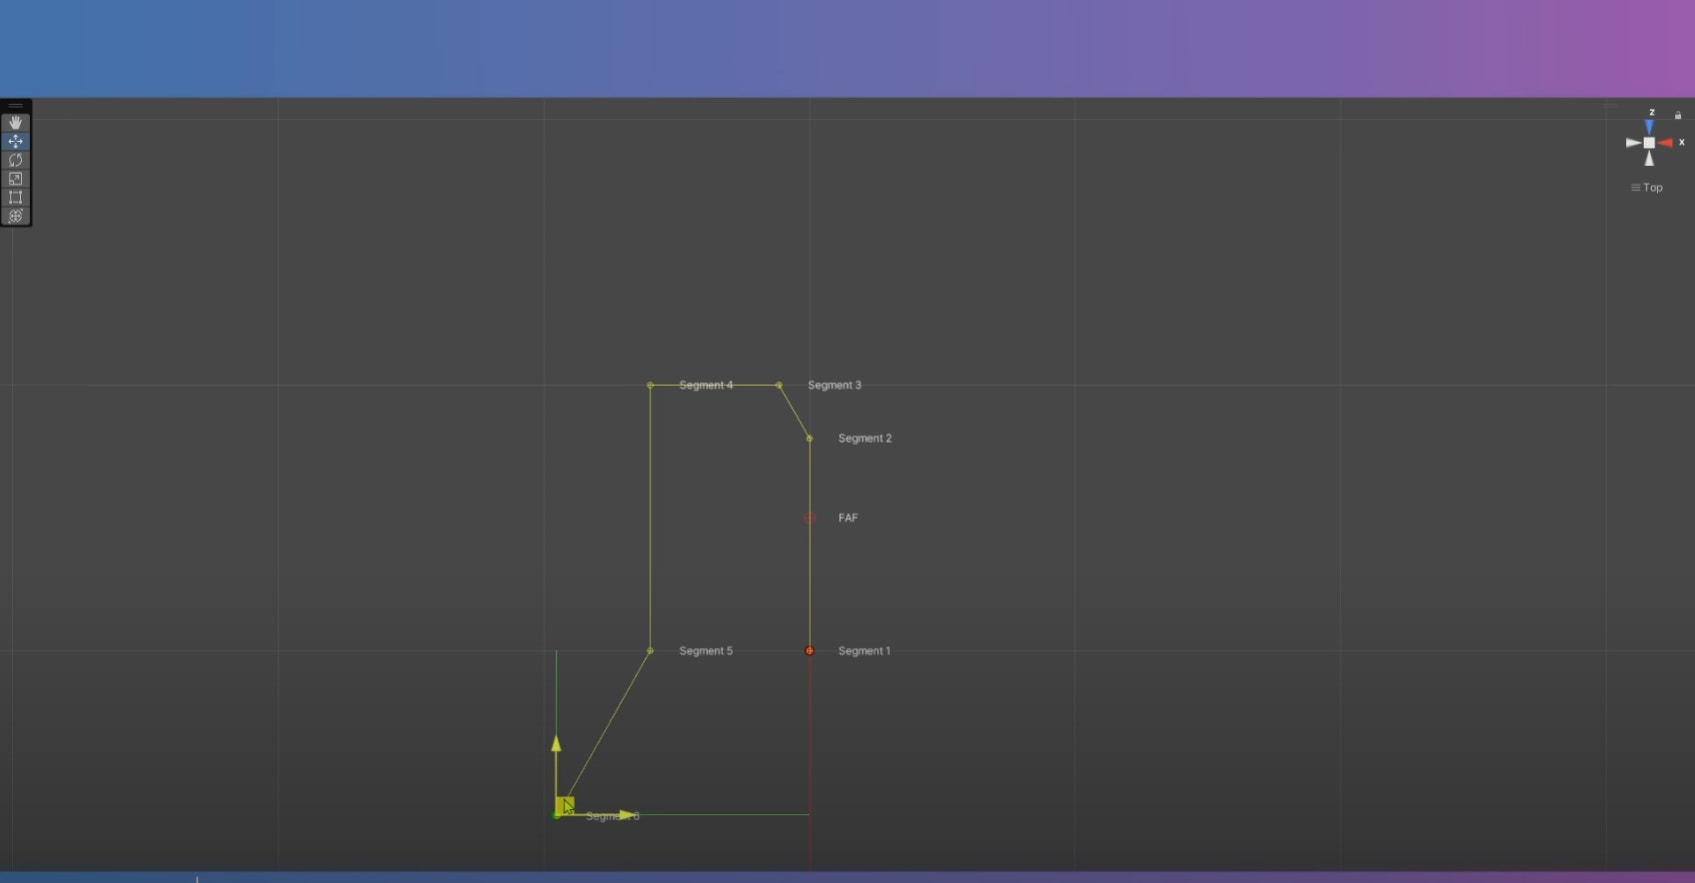Toggle the scene gizmo rotation lock

(1678, 116)
